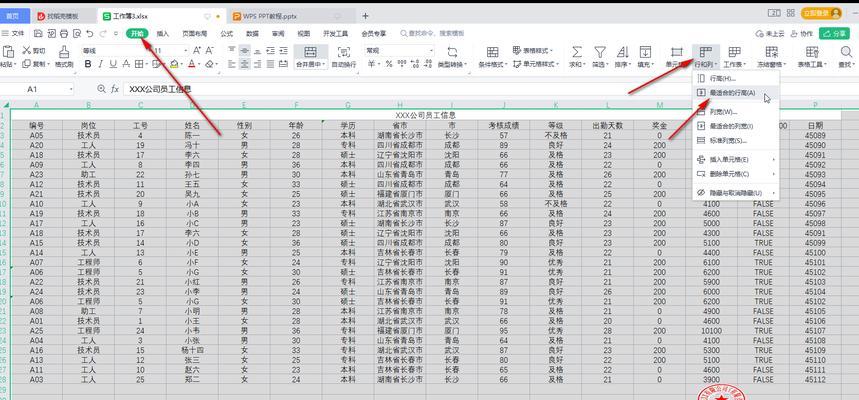Click the fill color bucket swatch
The image size is (859, 400).
[174, 64]
